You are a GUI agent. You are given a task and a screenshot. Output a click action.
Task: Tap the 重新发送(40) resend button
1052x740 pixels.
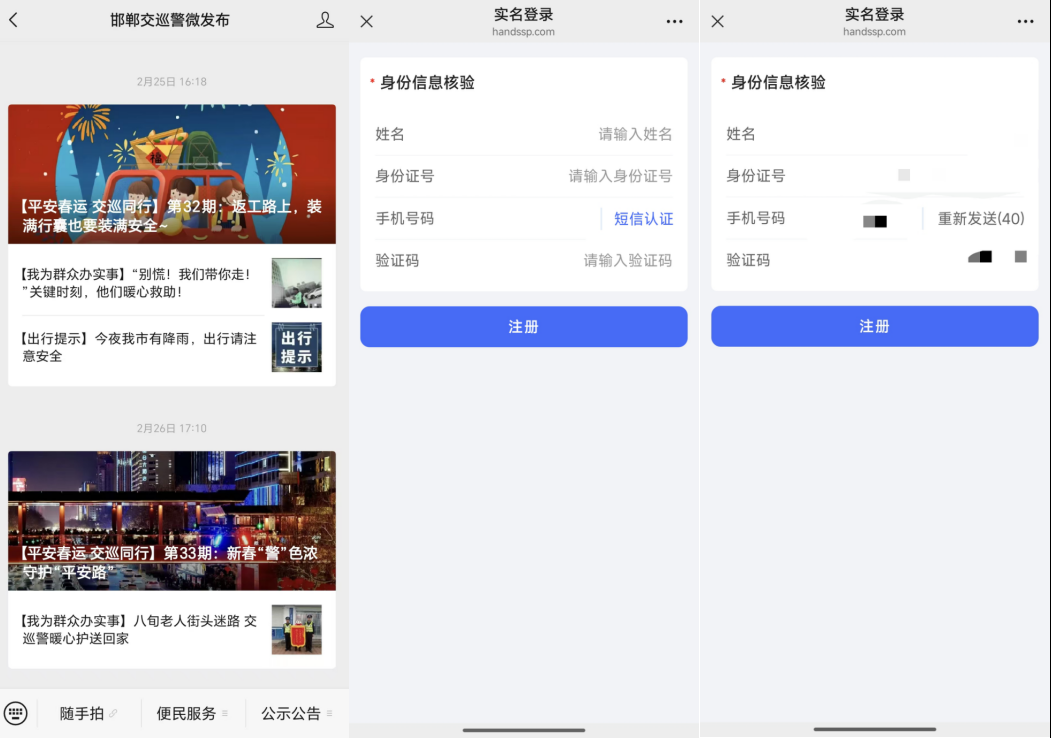click(980, 219)
